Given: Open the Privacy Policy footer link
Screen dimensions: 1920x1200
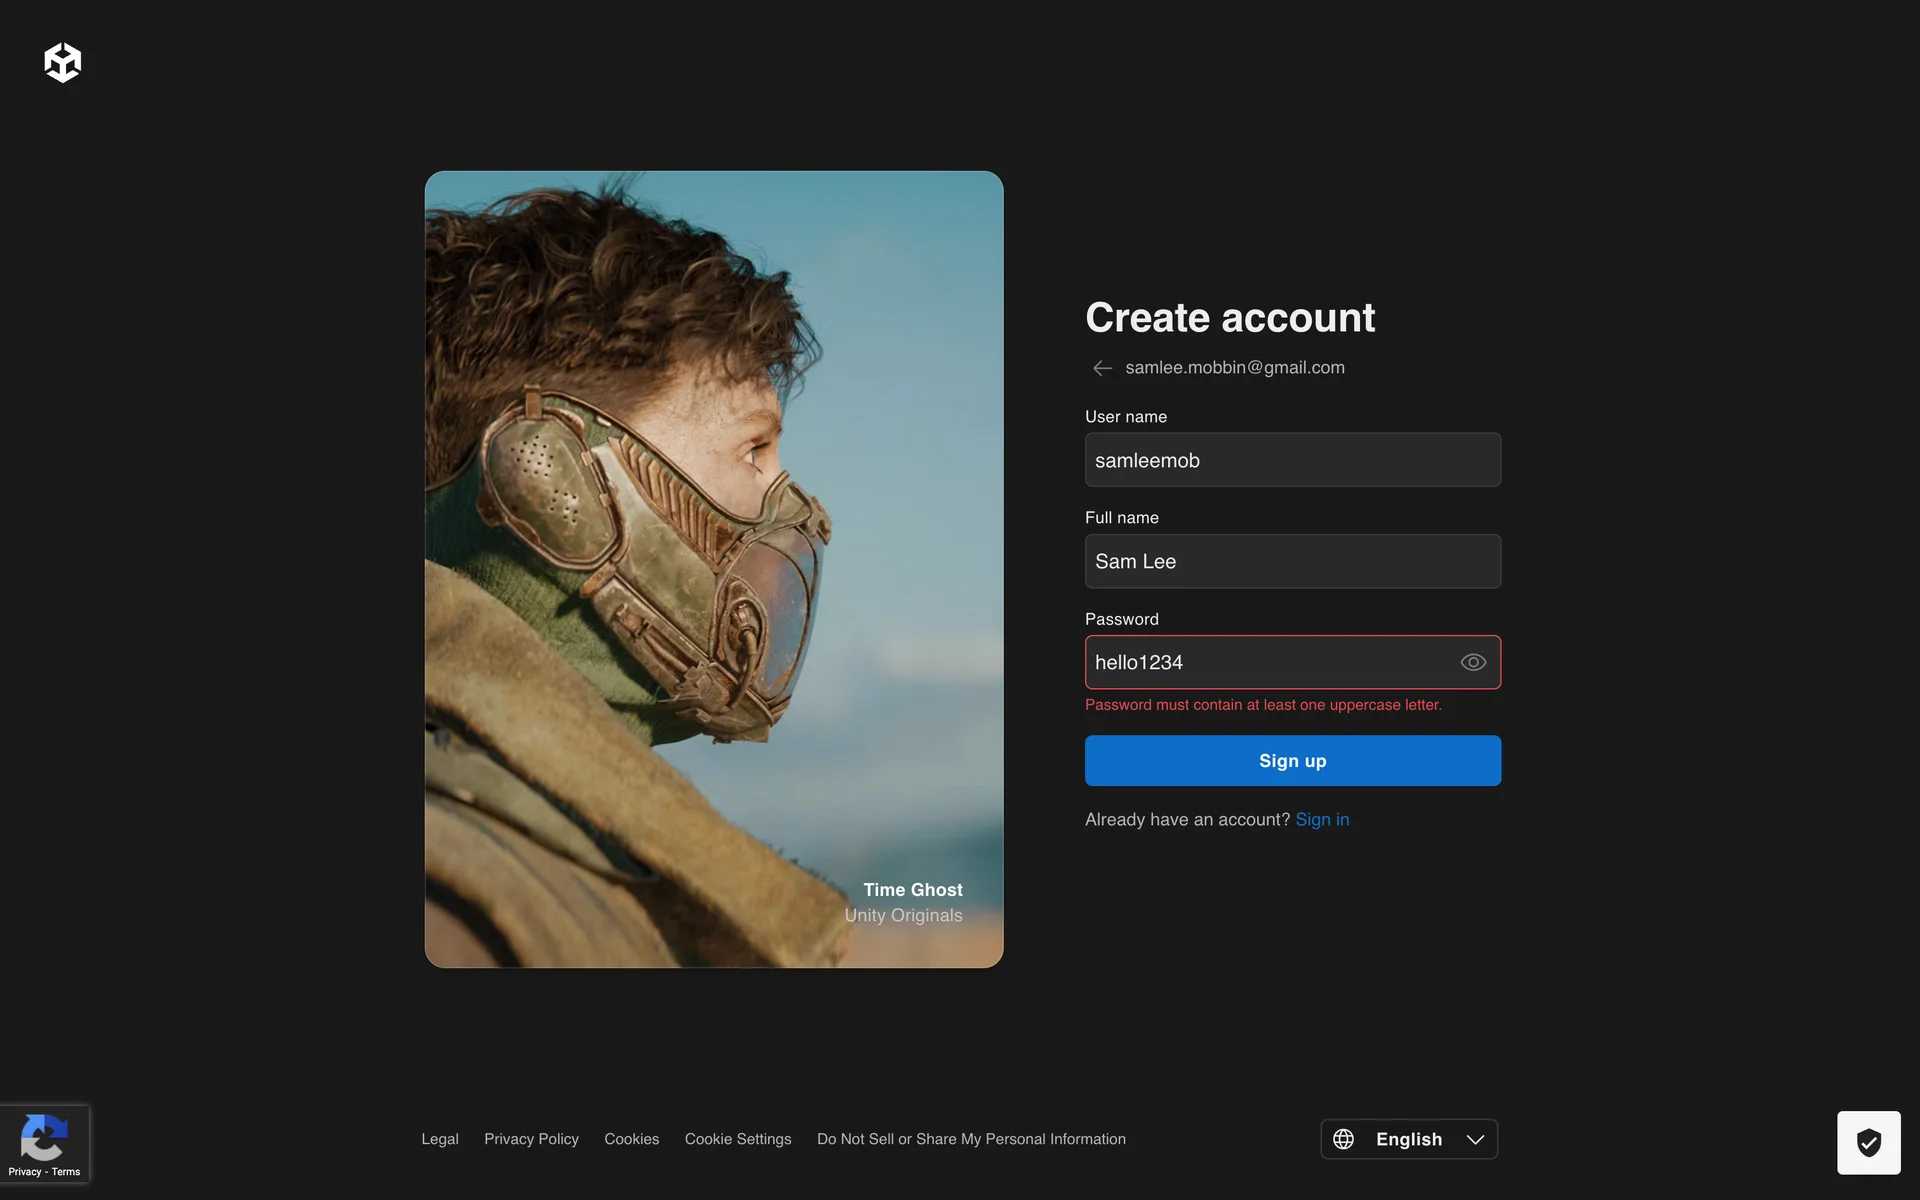Looking at the screenshot, I should click(x=531, y=1139).
